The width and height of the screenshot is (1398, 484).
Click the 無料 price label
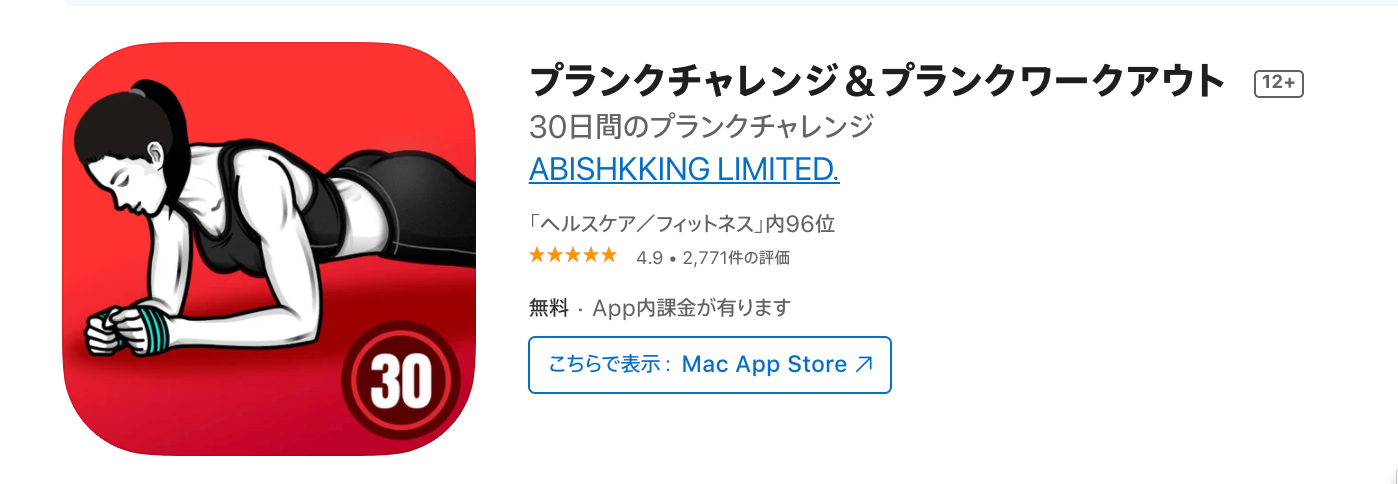pyautogui.click(x=549, y=308)
